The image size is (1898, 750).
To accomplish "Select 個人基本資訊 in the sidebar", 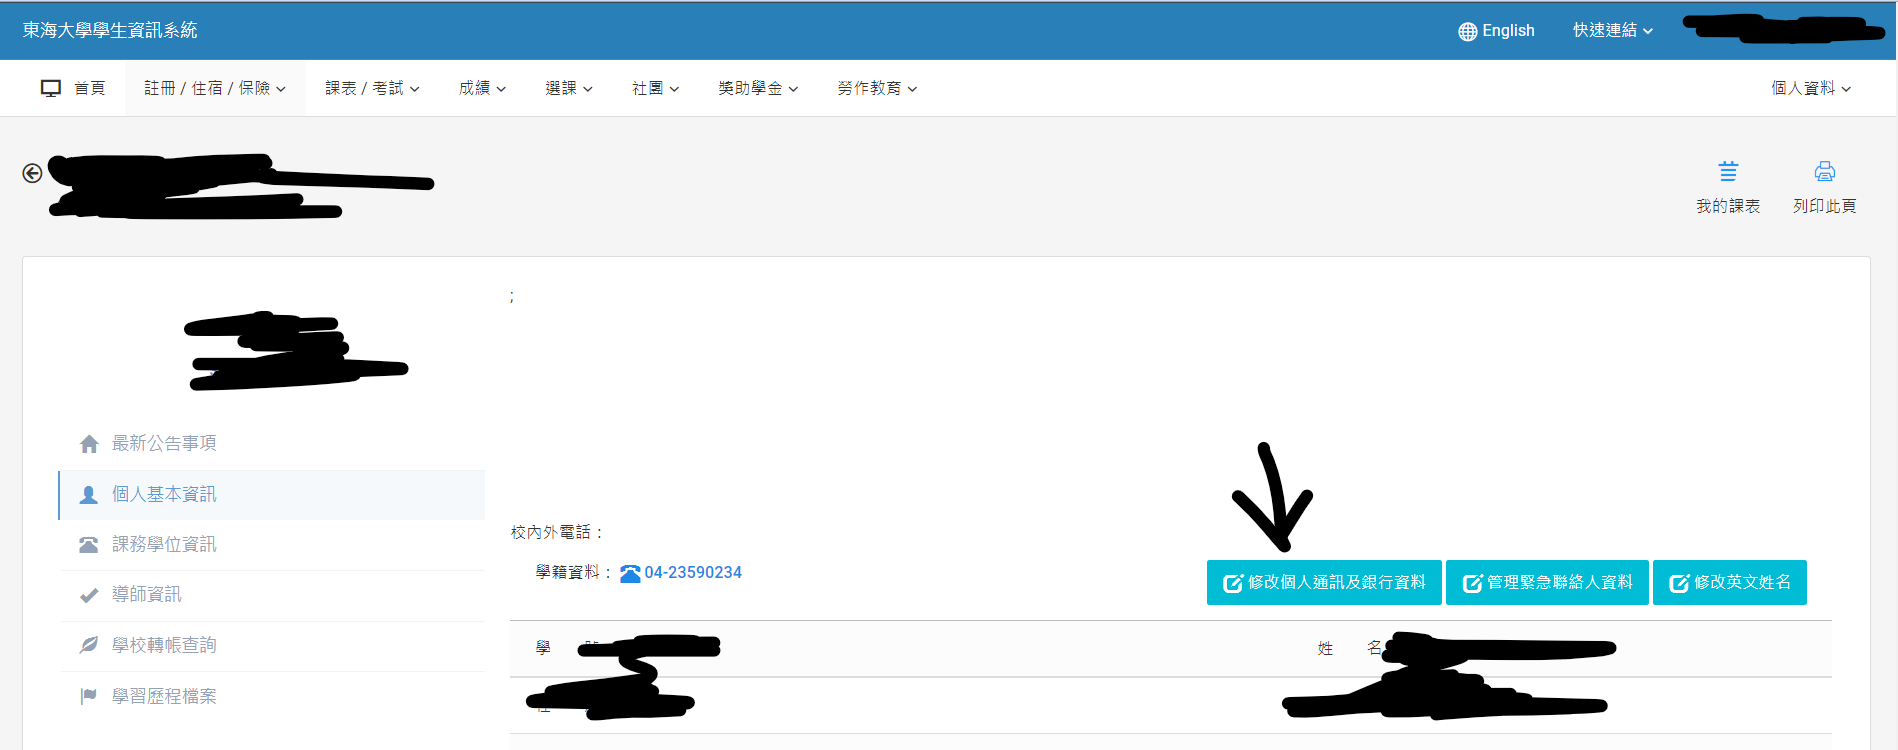I will (x=272, y=495).
